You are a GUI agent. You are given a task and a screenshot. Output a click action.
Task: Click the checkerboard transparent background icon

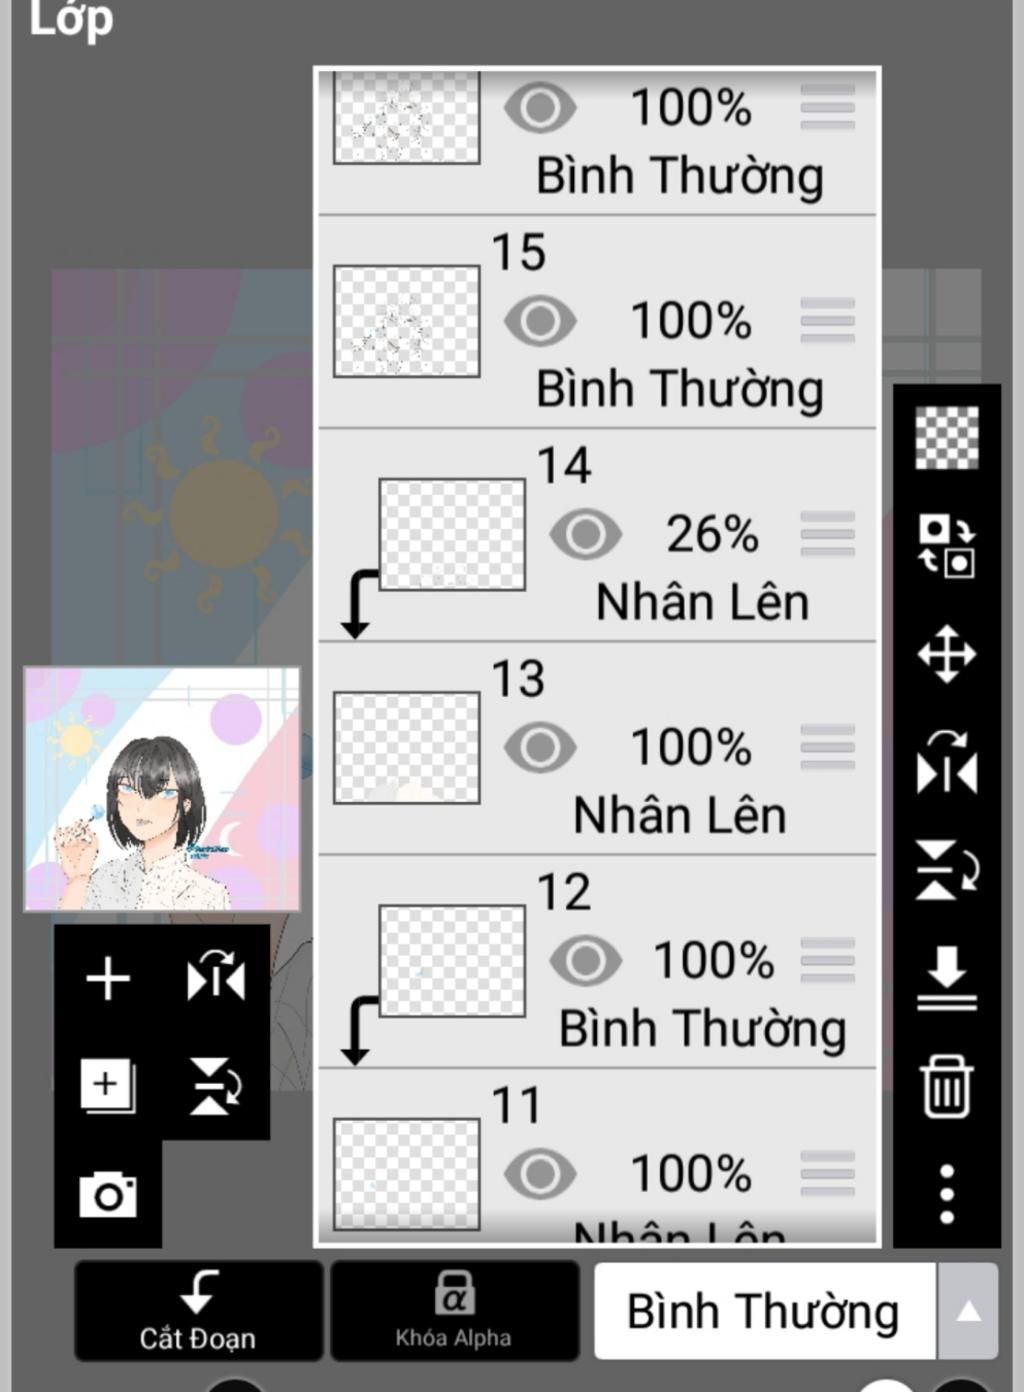pyautogui.click(x=946, y=438)
